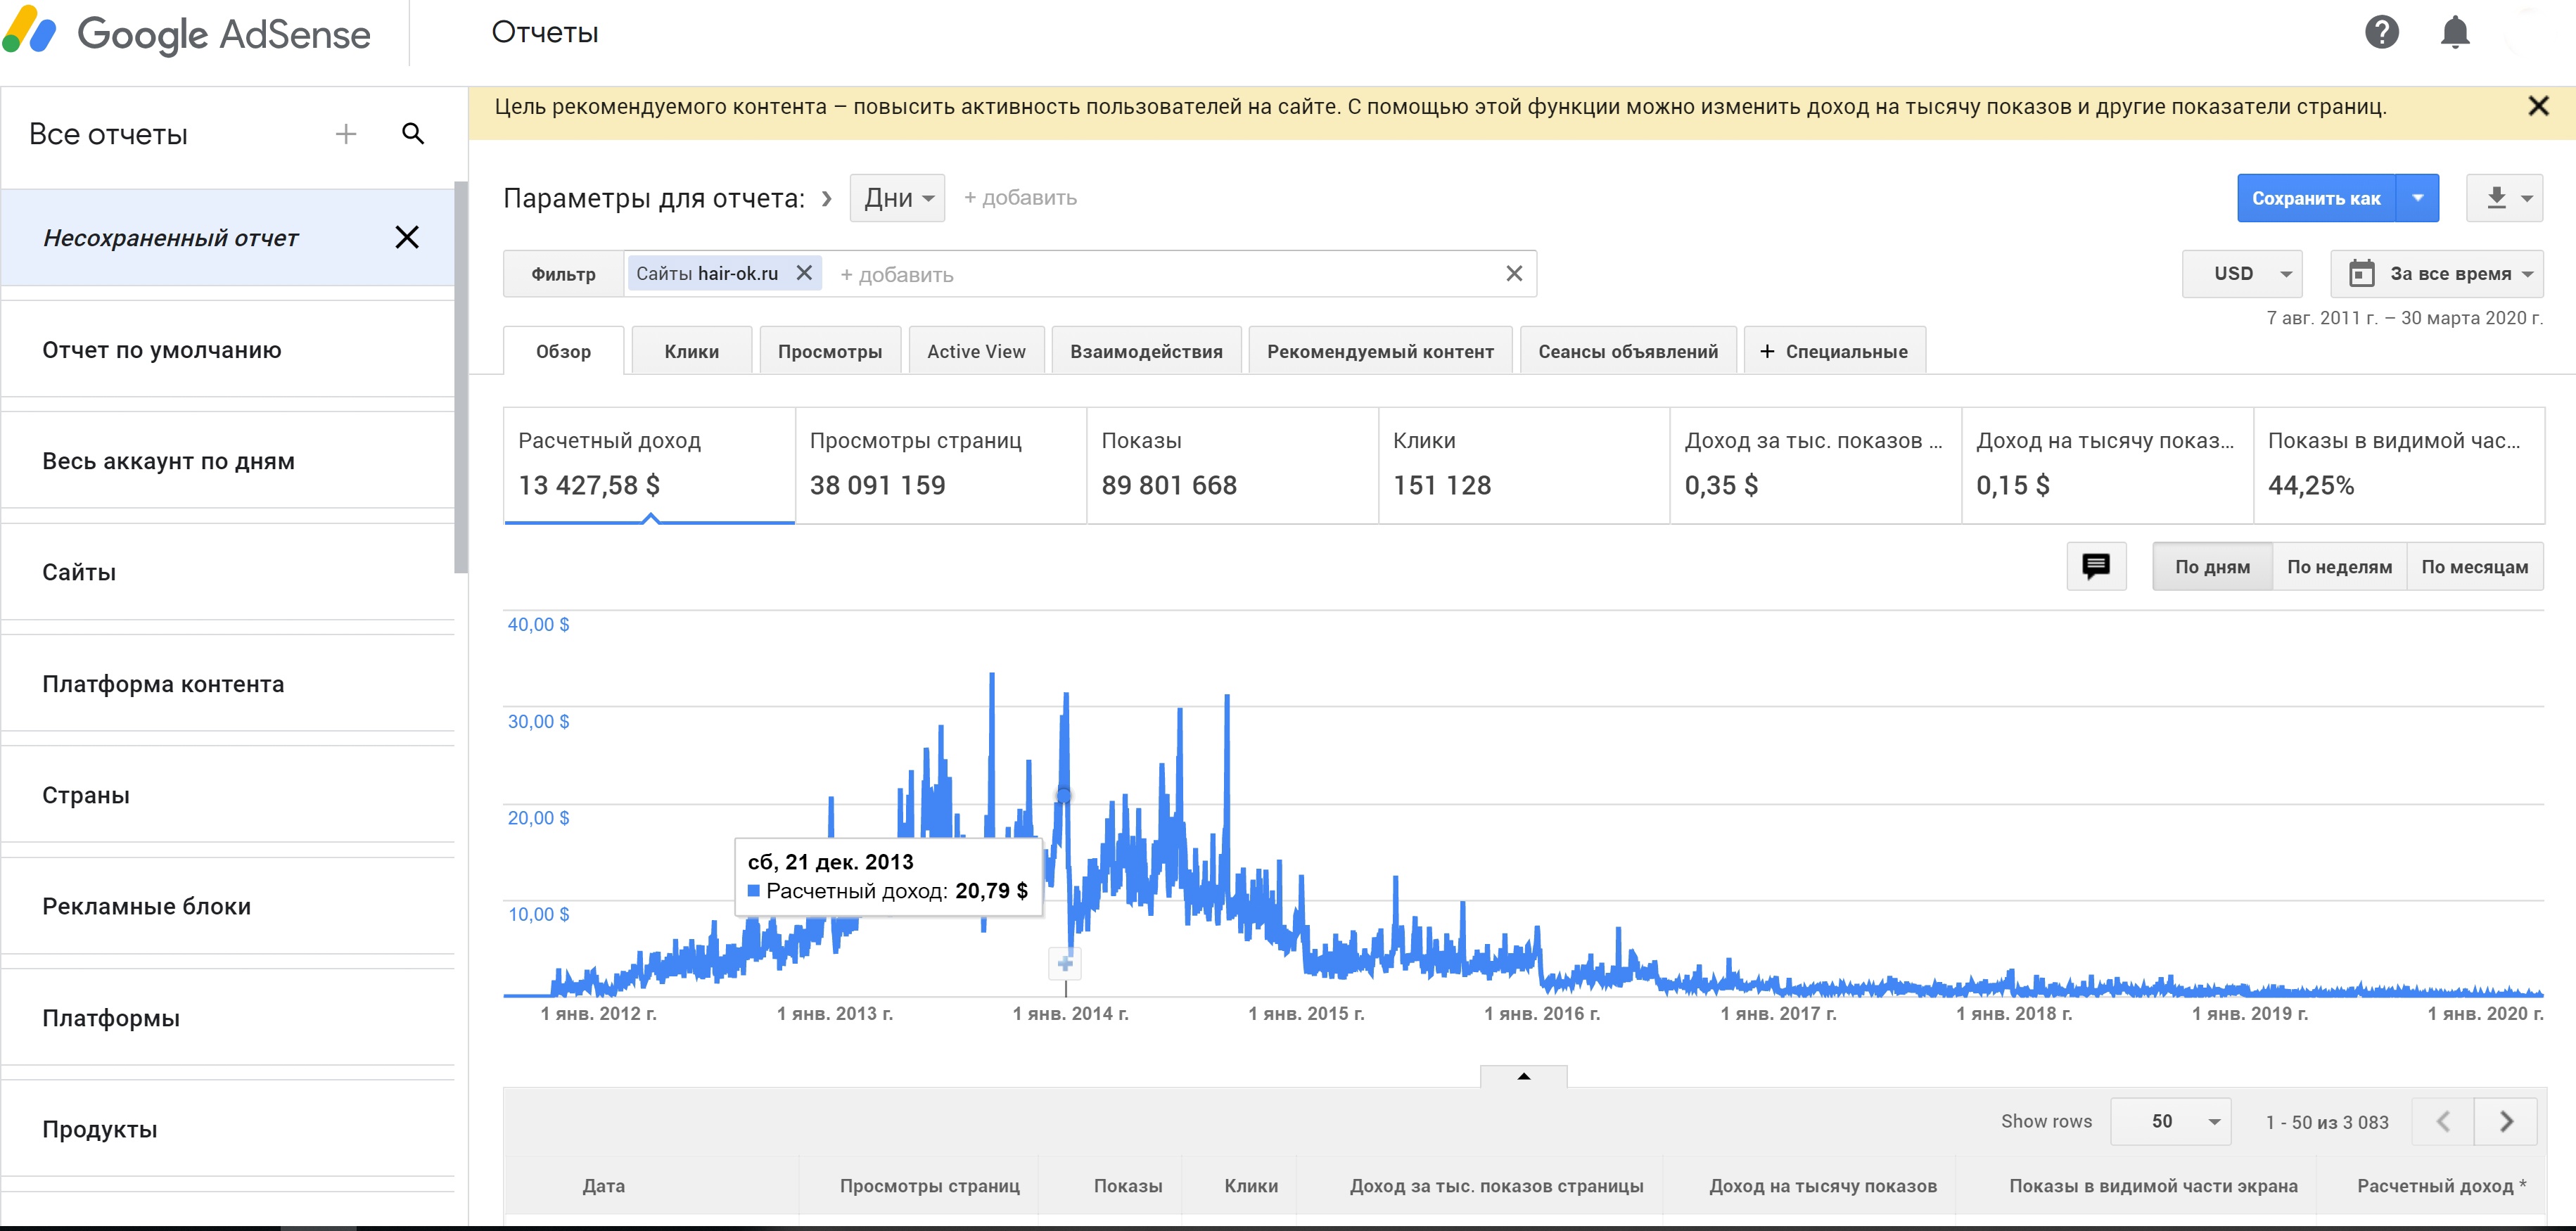Image resolution: width=2576 pixels, height=1231 pixels.
Task: Dismiss the yellow recommendation banner
Action: tap(2537, 106)
